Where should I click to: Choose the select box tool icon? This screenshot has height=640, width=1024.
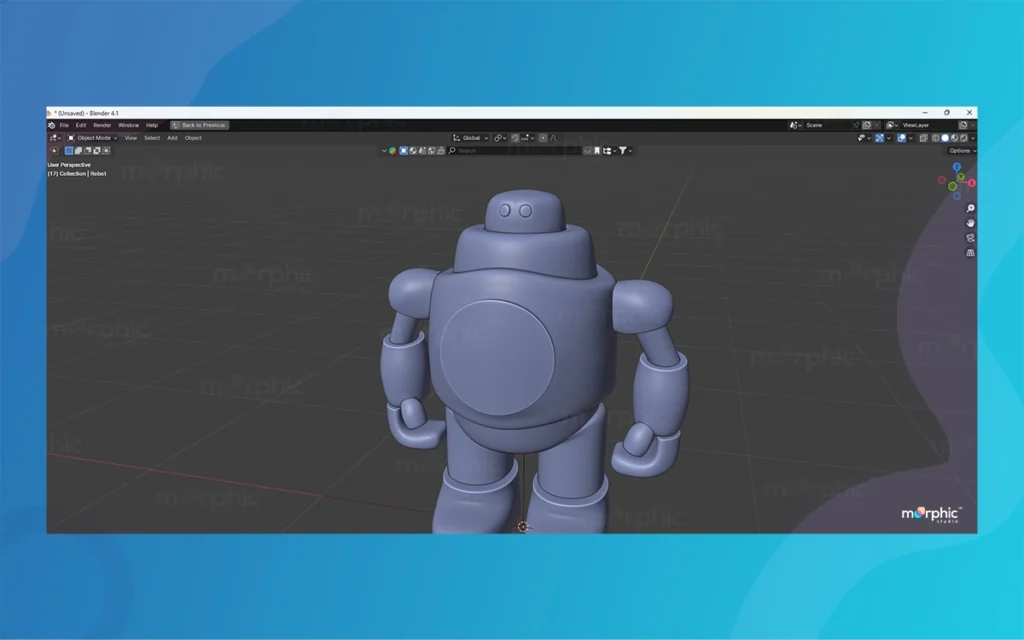[x=54, y=151]
